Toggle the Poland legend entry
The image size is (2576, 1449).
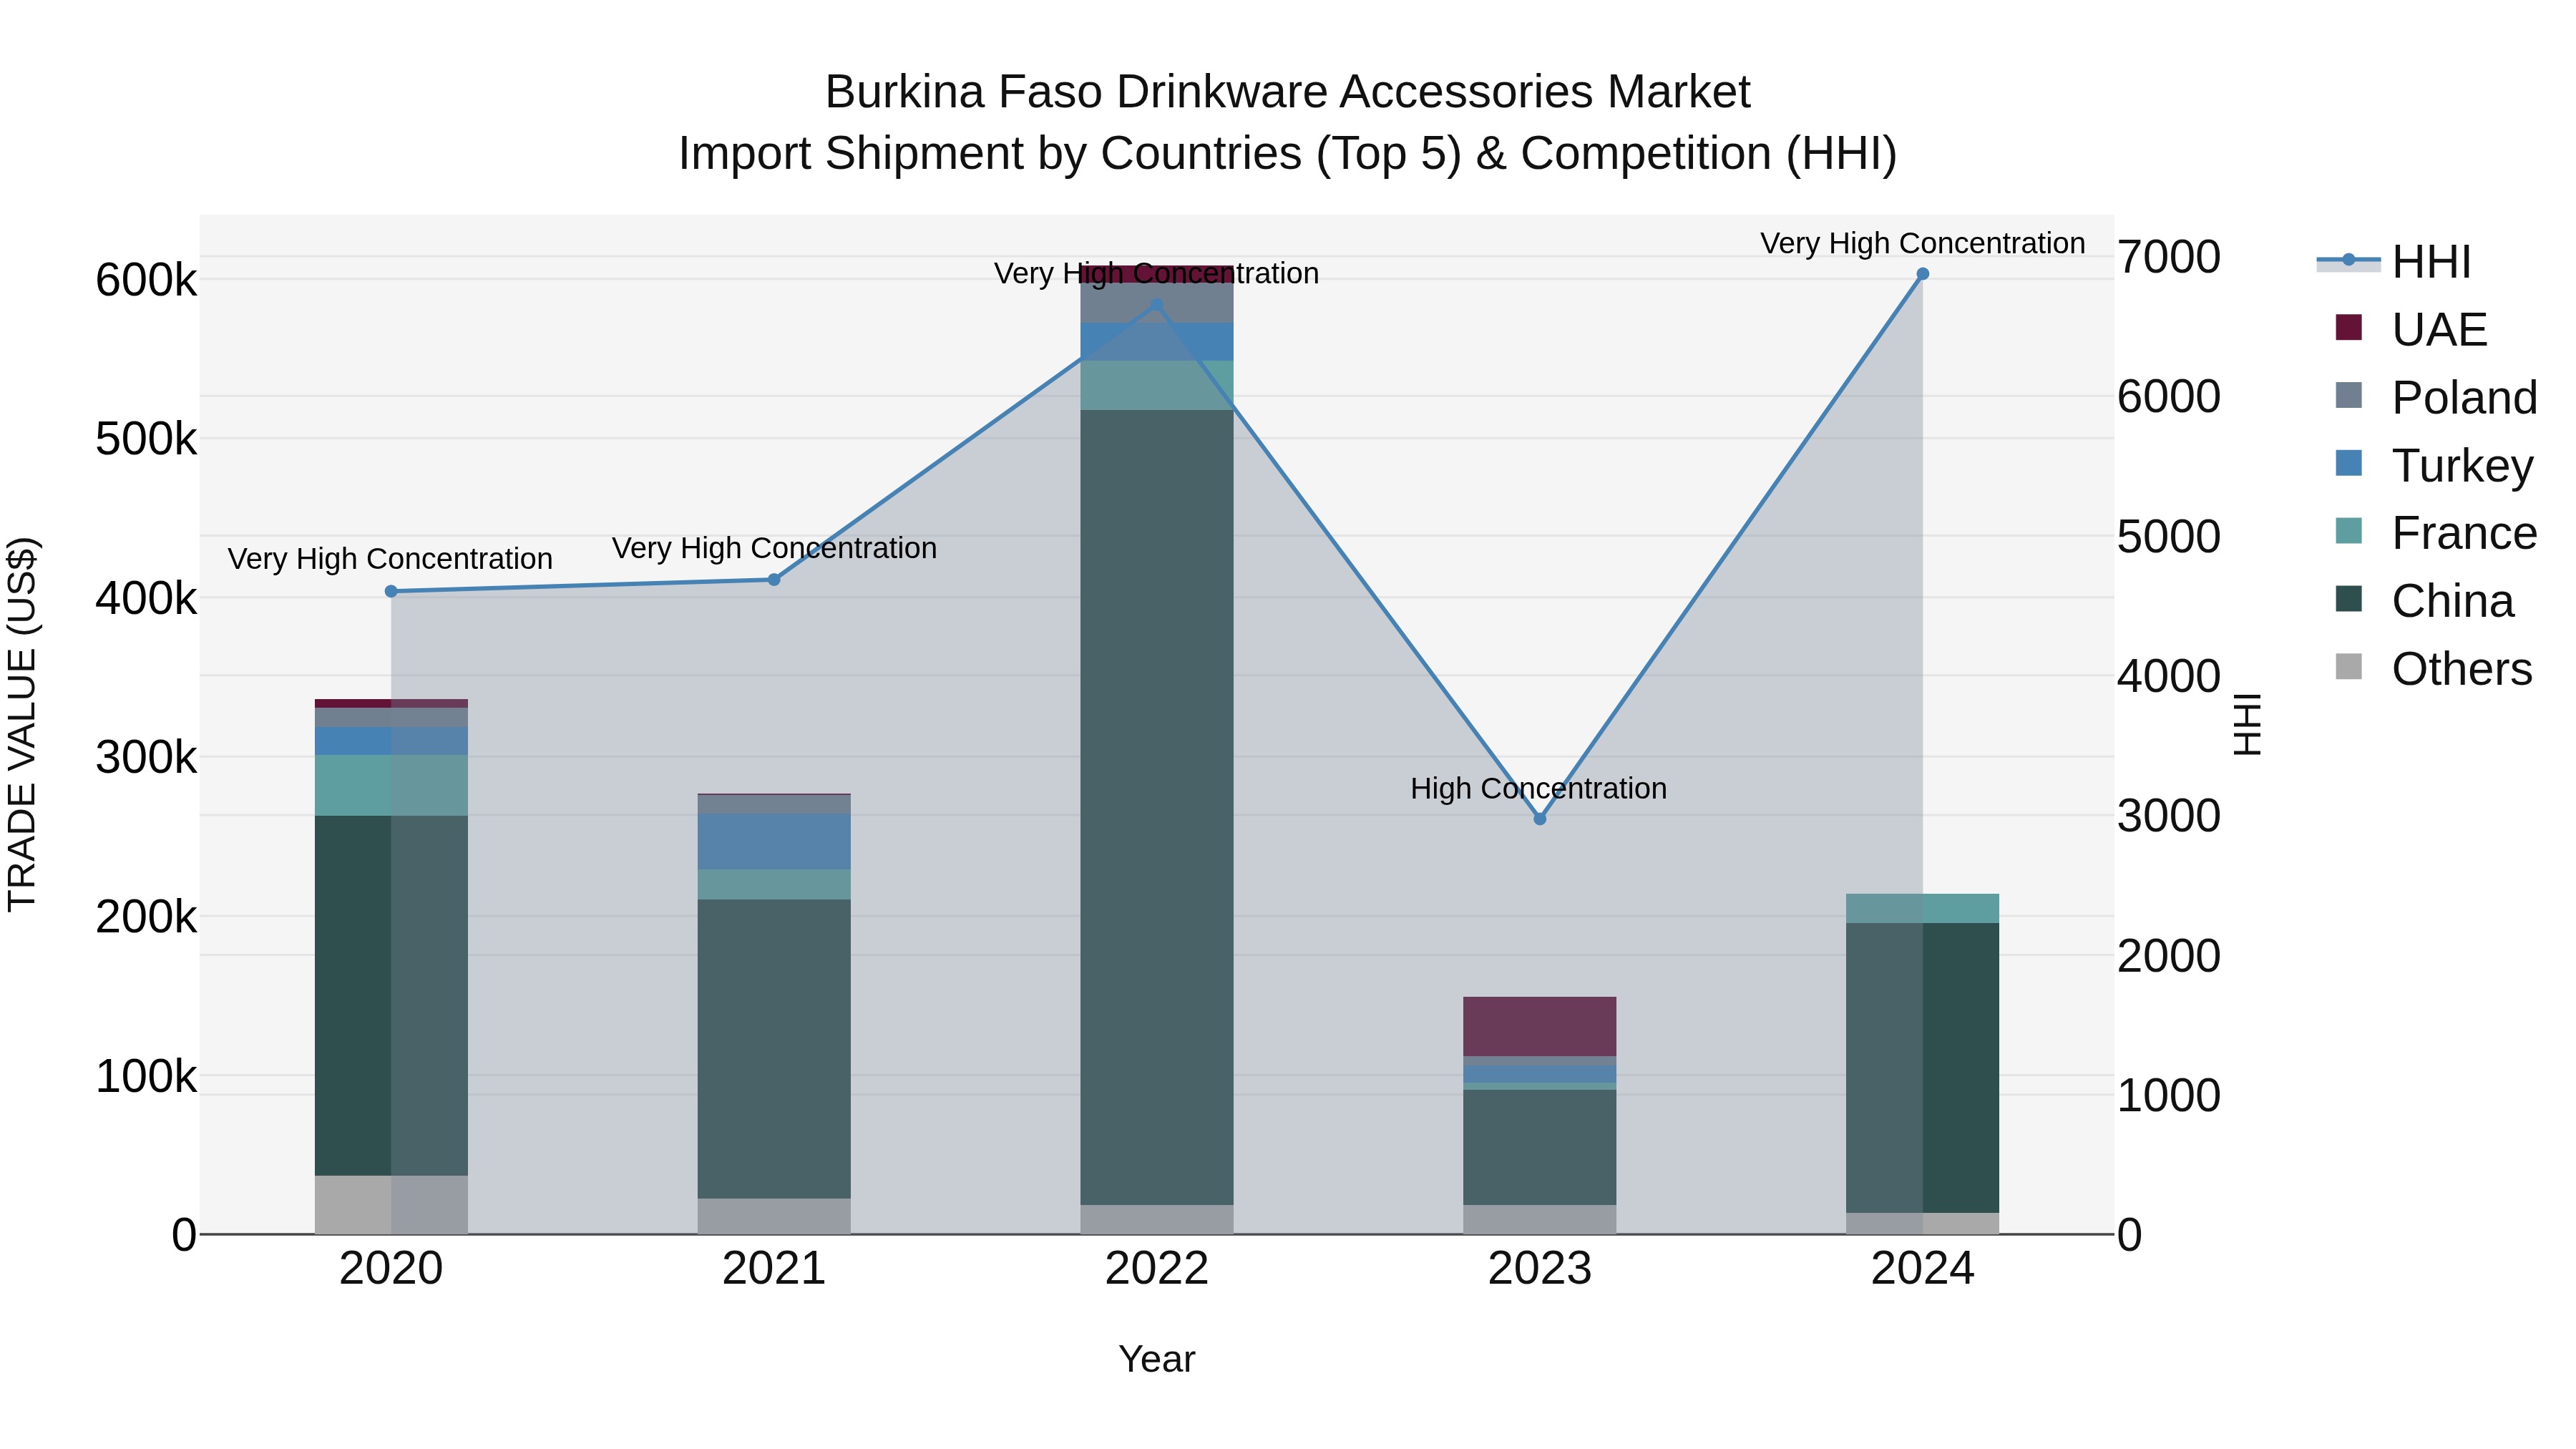click(2436, 397)
